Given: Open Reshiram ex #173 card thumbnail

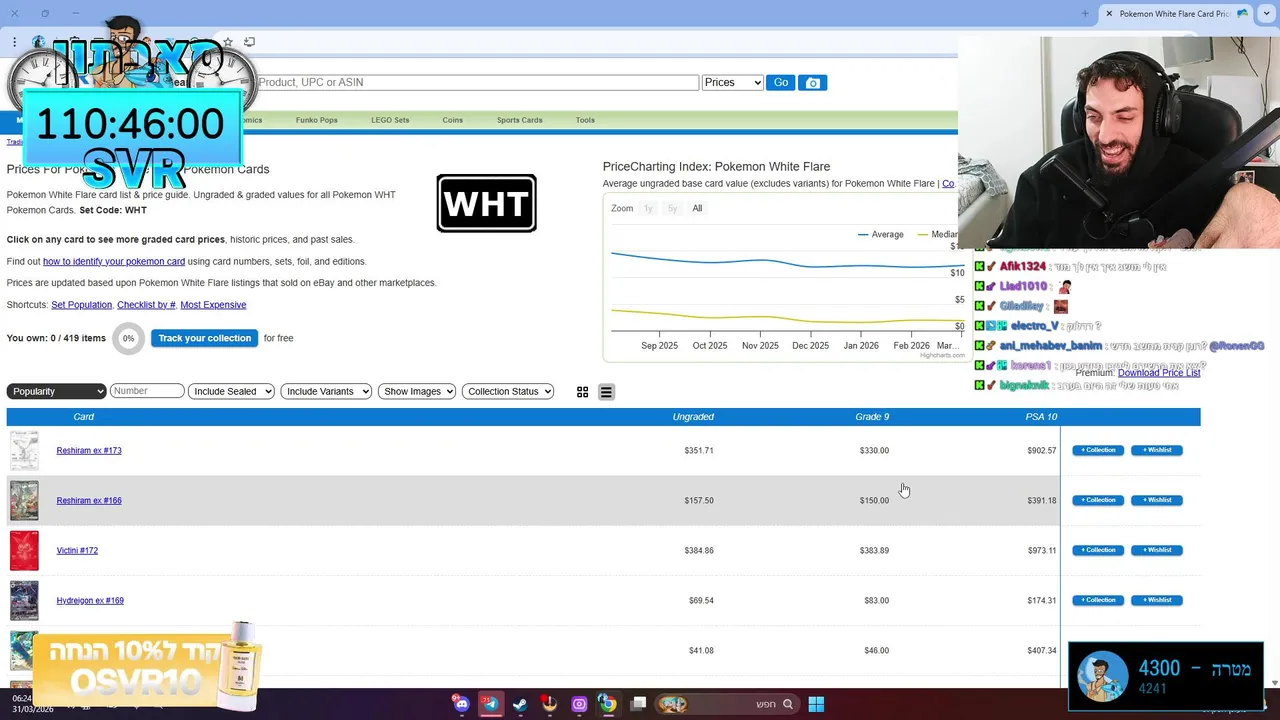Looking at the screenshot, I should coord(24,450).
